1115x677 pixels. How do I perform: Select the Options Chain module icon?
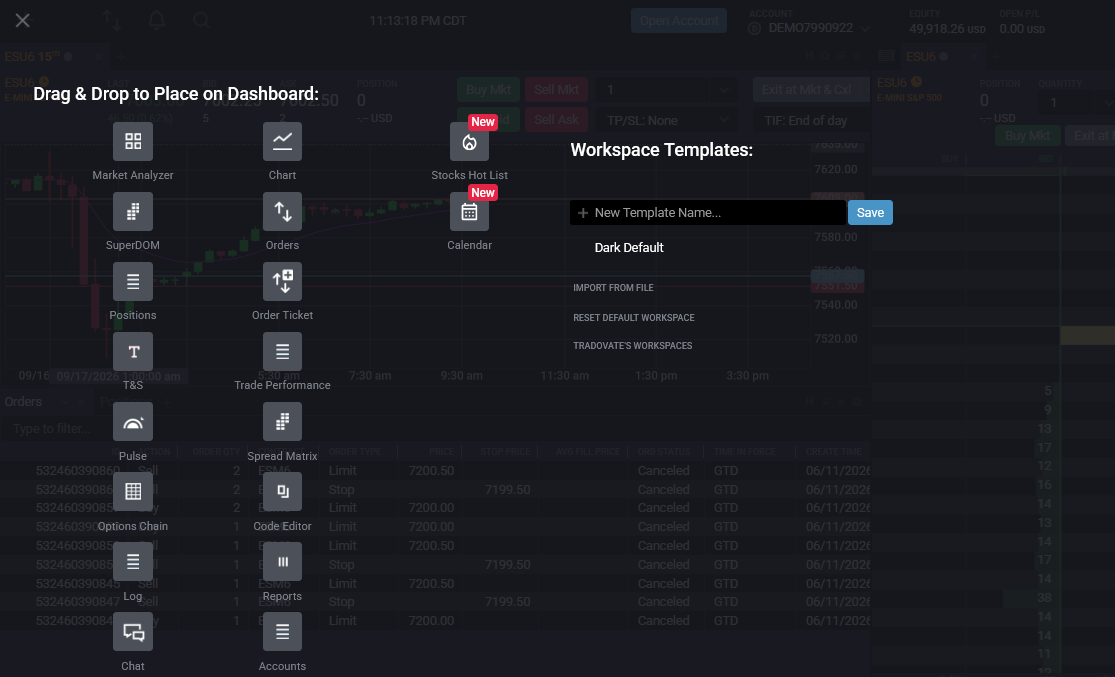[133, 491]
